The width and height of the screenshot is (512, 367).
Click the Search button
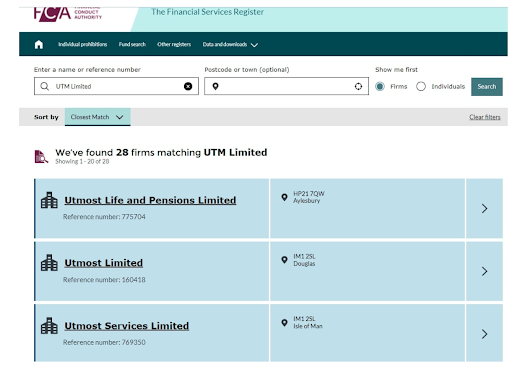click(487, 87)
